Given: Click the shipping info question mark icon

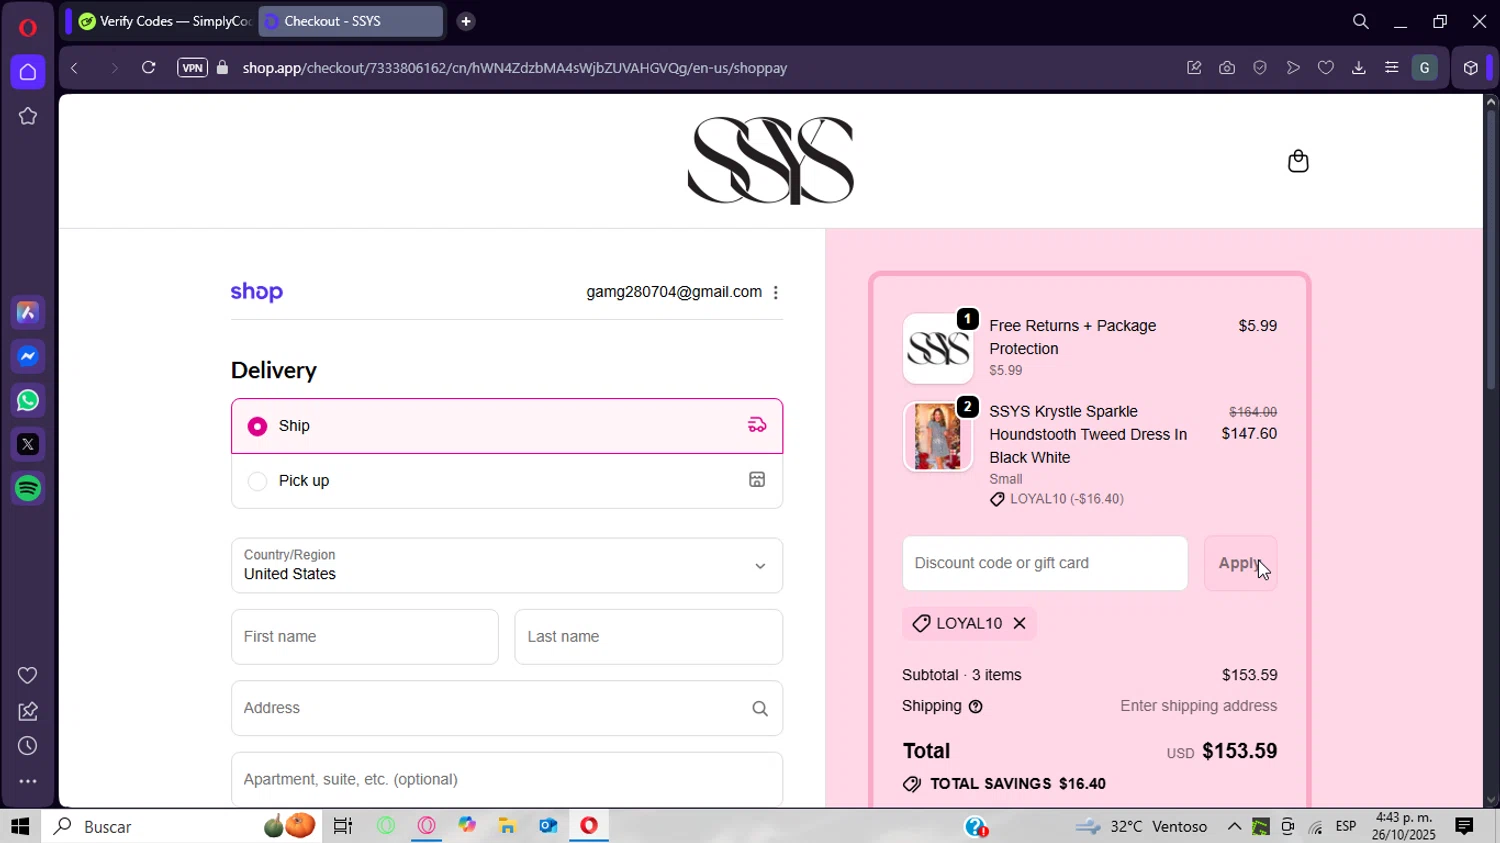Looking at the screenshot, I should click(976, 707).
